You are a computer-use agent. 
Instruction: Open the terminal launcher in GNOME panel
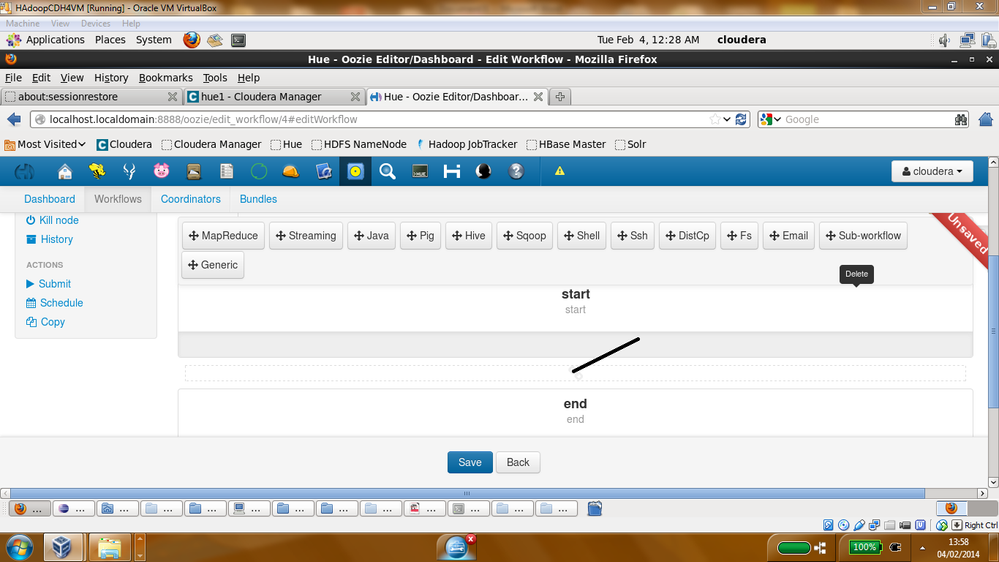[238, 40]
